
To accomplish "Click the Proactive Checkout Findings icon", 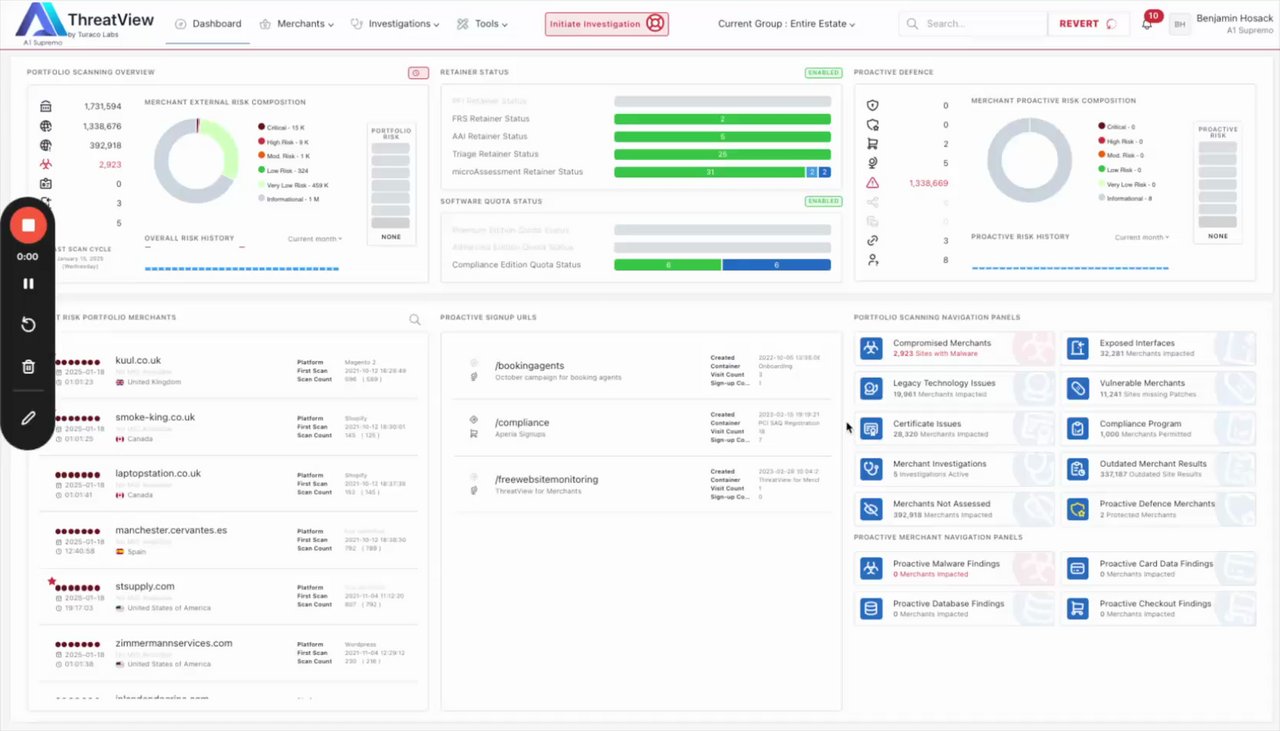I will tap(1077, 608).
